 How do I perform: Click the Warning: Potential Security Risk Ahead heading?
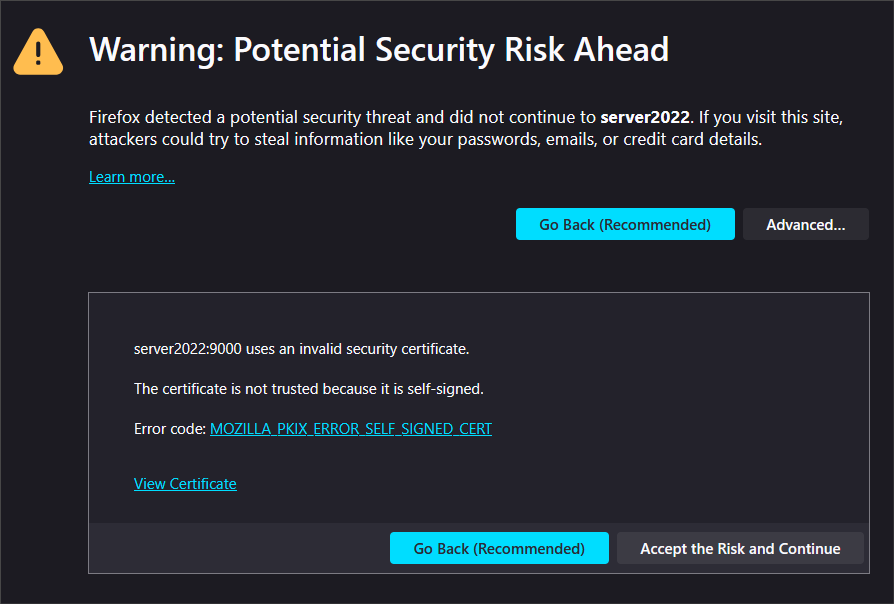coord(379,50)
